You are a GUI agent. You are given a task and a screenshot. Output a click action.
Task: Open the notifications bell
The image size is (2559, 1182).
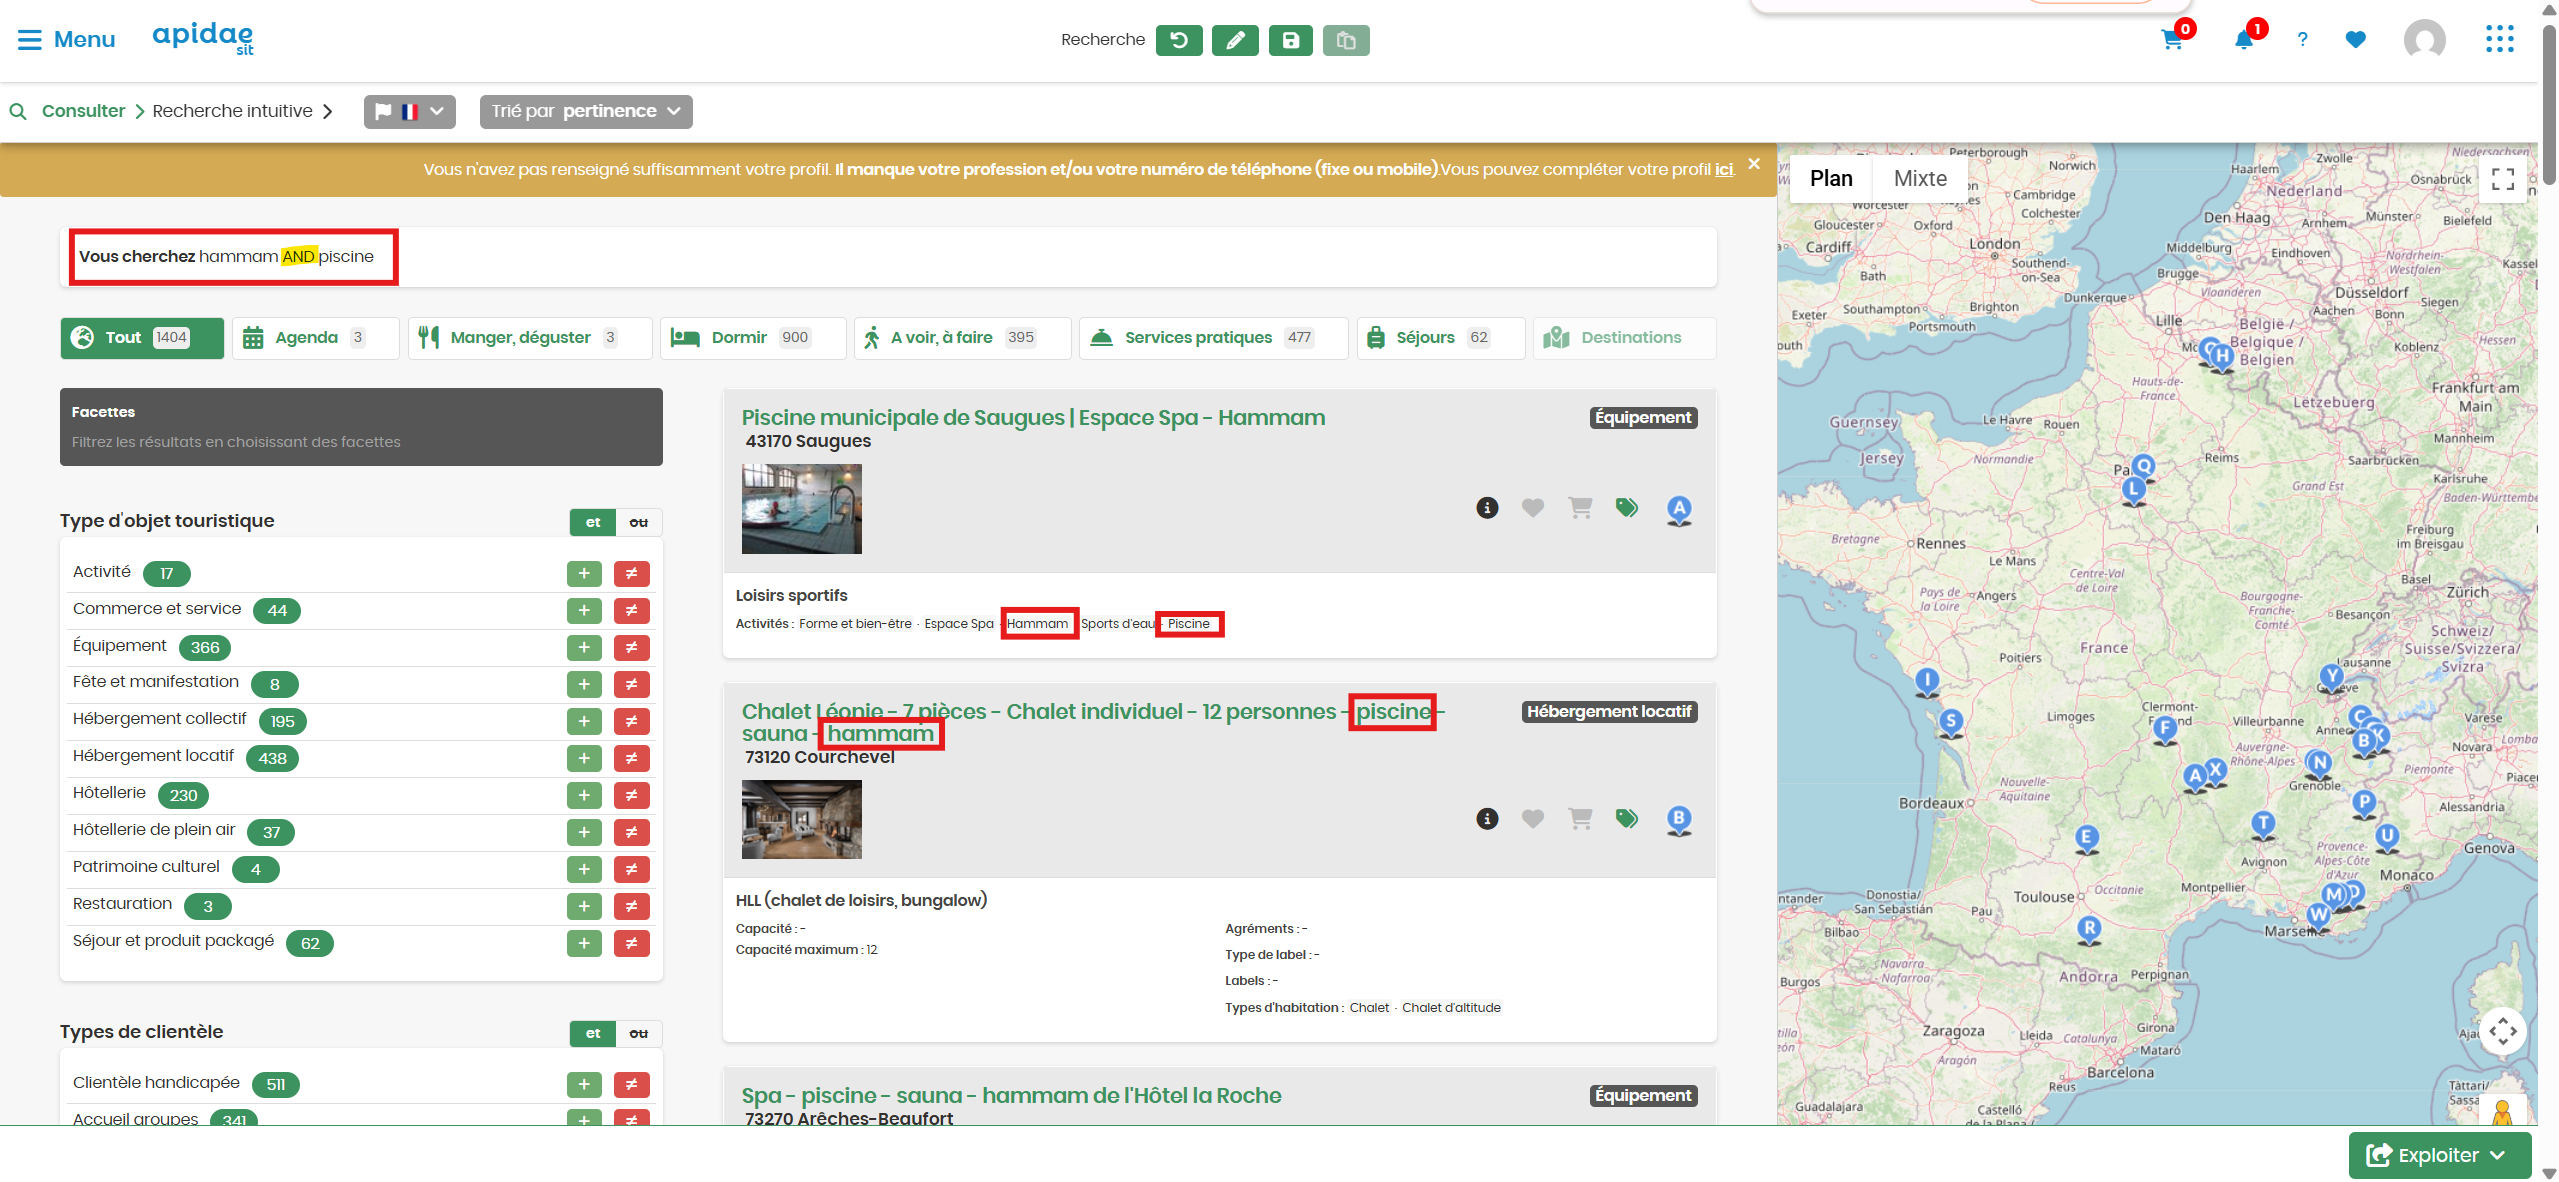coord(2243,40)
